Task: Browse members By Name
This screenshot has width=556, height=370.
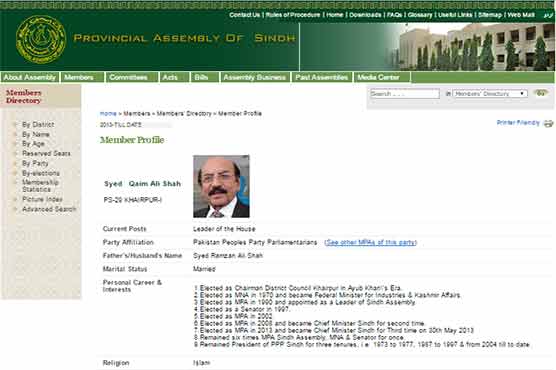Action: pos(36,134)
